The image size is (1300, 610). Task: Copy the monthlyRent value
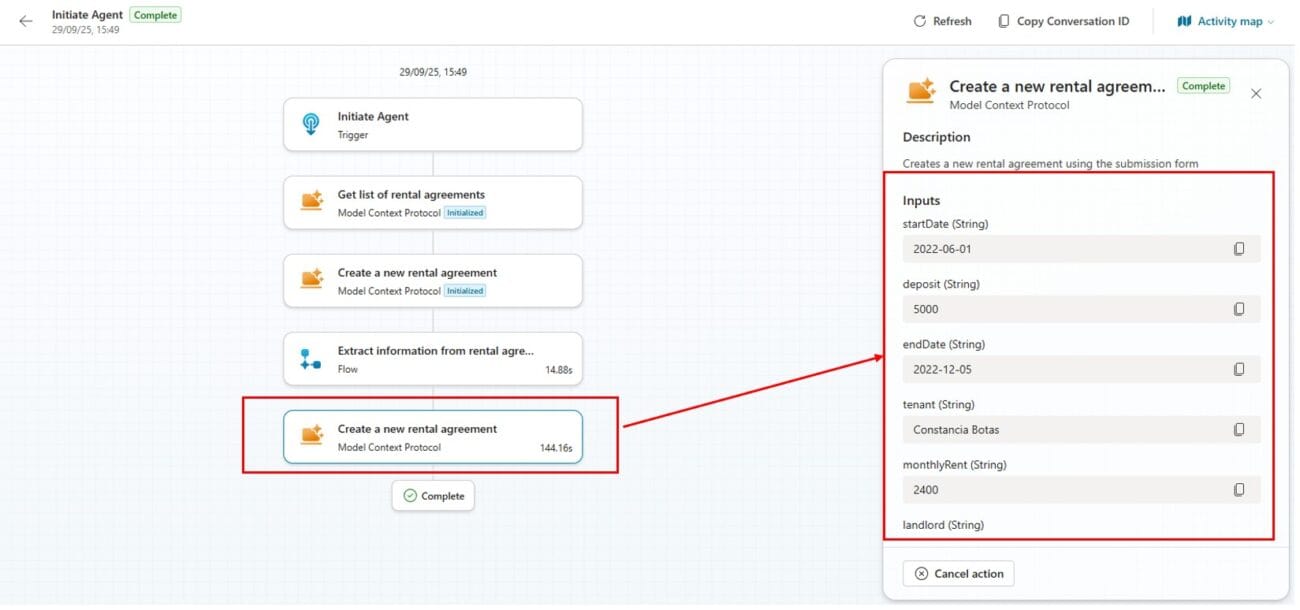[x=1238, y=490]
